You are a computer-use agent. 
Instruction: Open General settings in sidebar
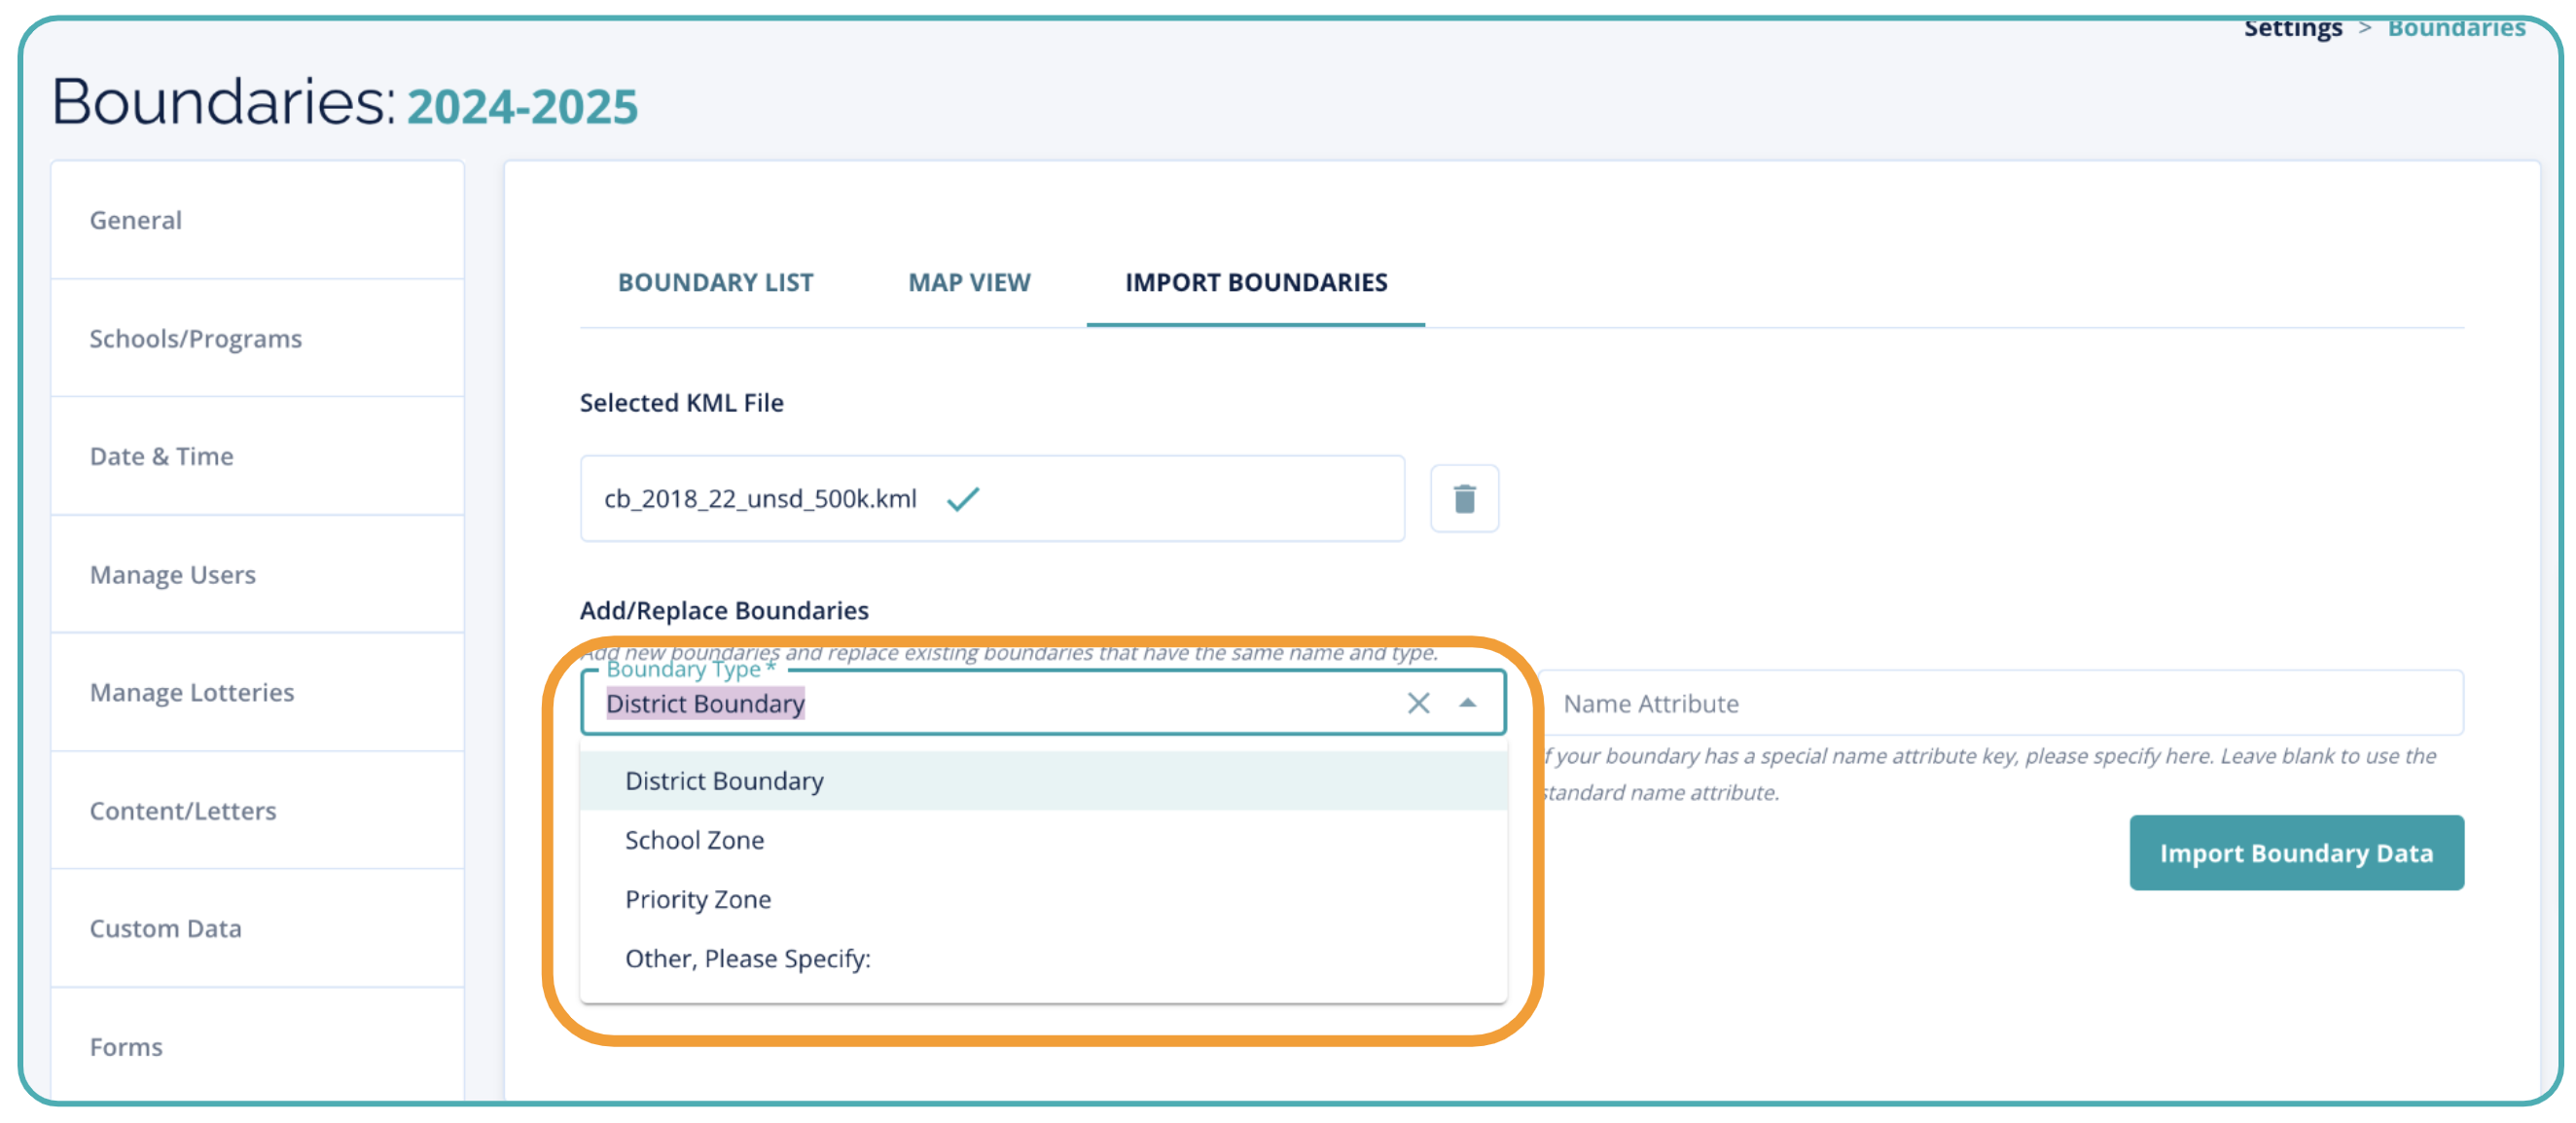pos(136,220)
